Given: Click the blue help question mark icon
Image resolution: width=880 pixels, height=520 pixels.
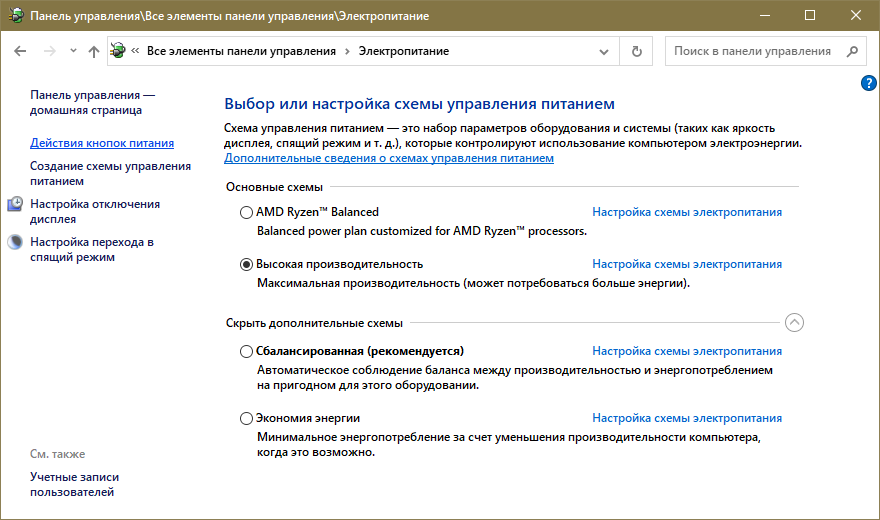Looking at the screenshot, I should point(868,83).
